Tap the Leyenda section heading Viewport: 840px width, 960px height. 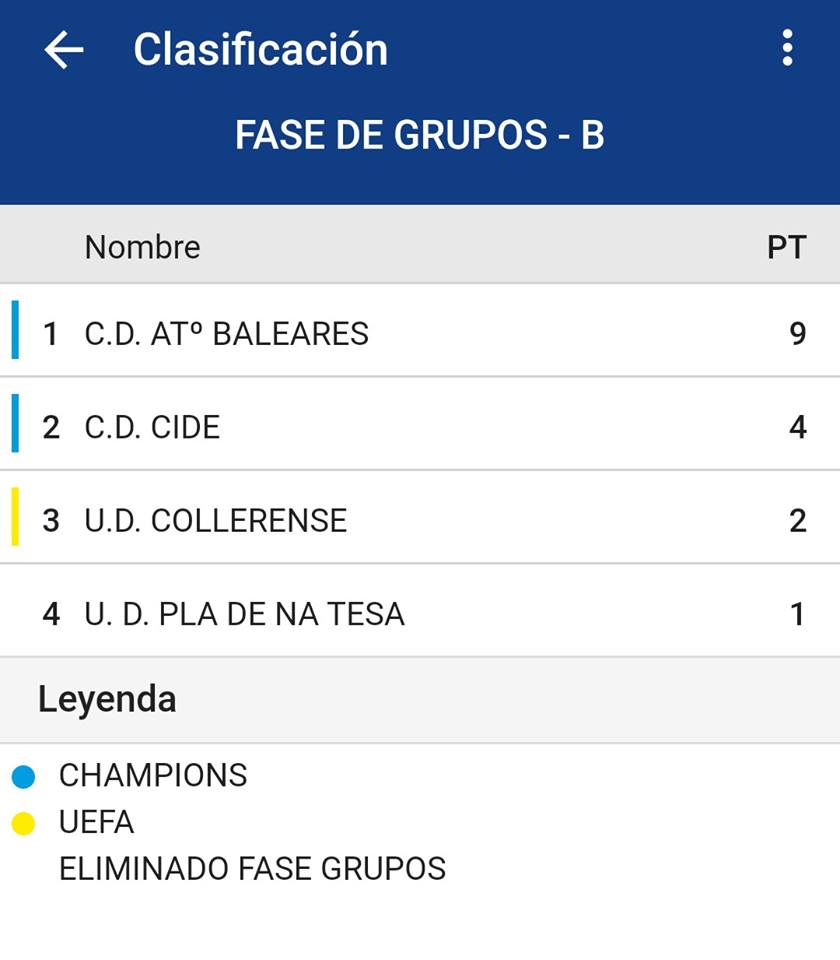click(x=107, y=699)
